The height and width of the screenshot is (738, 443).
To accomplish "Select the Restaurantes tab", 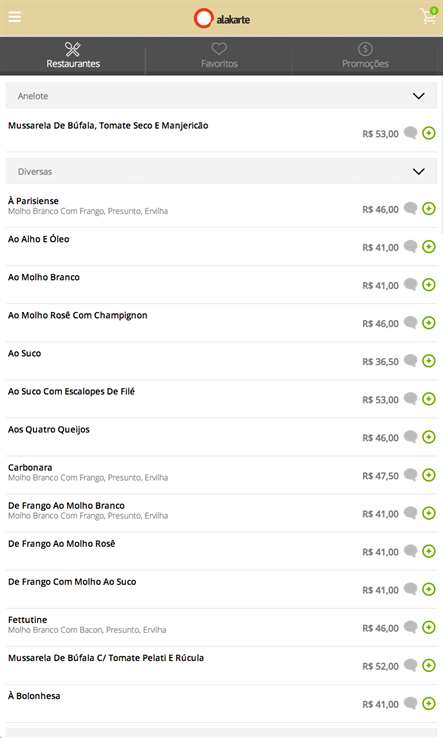I will tap(73, 56).
